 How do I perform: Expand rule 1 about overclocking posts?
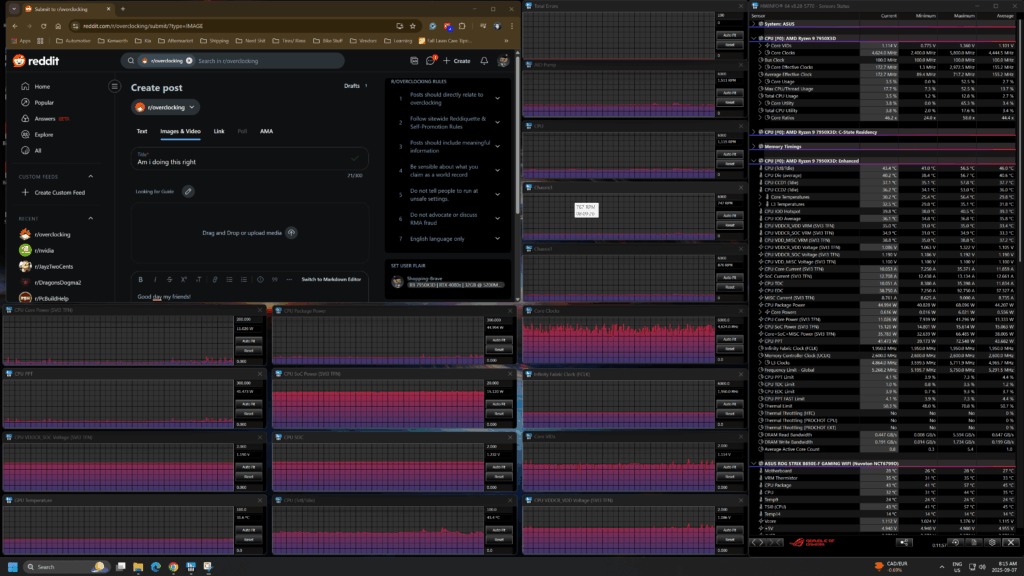(x=498, y=99)
